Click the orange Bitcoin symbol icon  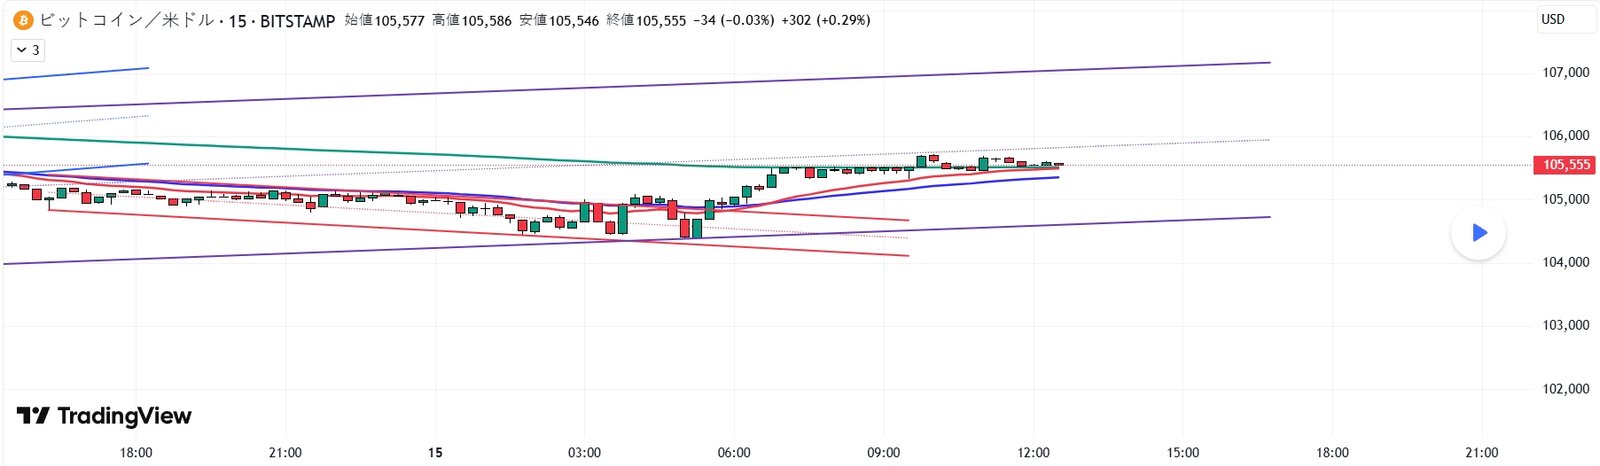tap(22, 20)
